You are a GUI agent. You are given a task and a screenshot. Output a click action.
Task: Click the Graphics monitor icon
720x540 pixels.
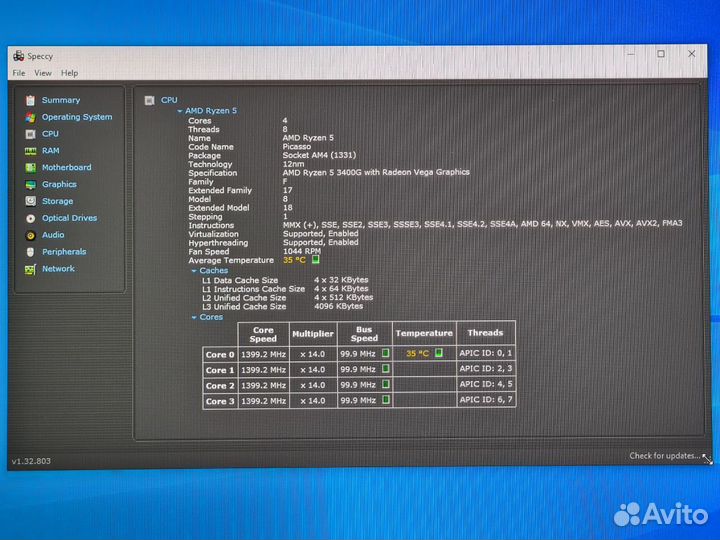point(30,185)
